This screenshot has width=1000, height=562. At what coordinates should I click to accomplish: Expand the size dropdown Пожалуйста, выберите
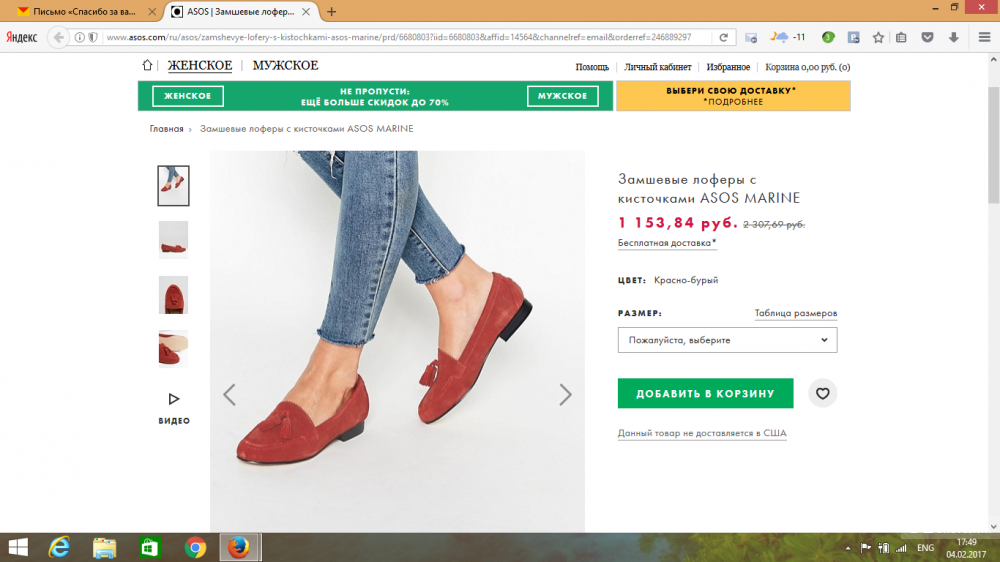(x=727, y=340)
